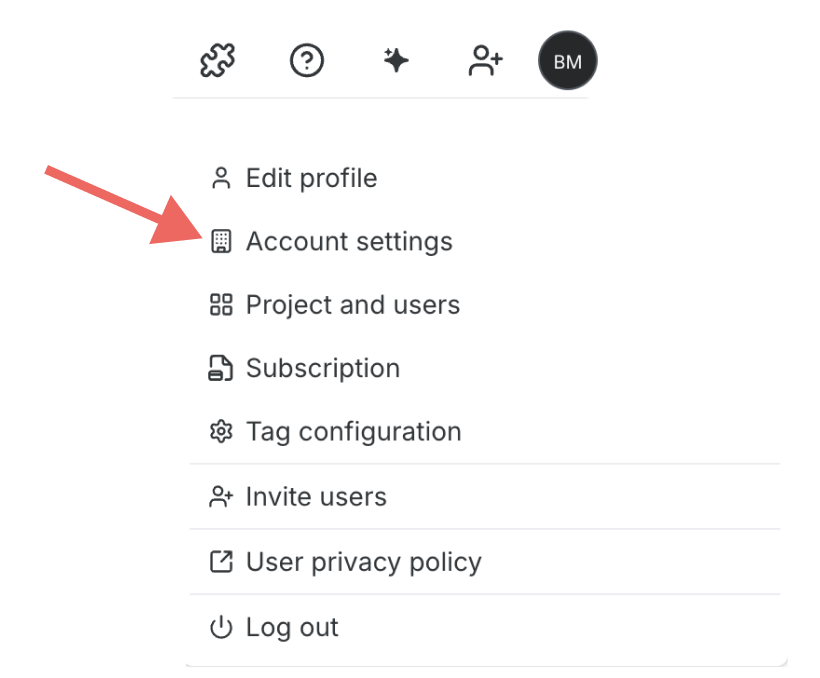
Task: Open the User privacy policy link
Action: [486, 562]
